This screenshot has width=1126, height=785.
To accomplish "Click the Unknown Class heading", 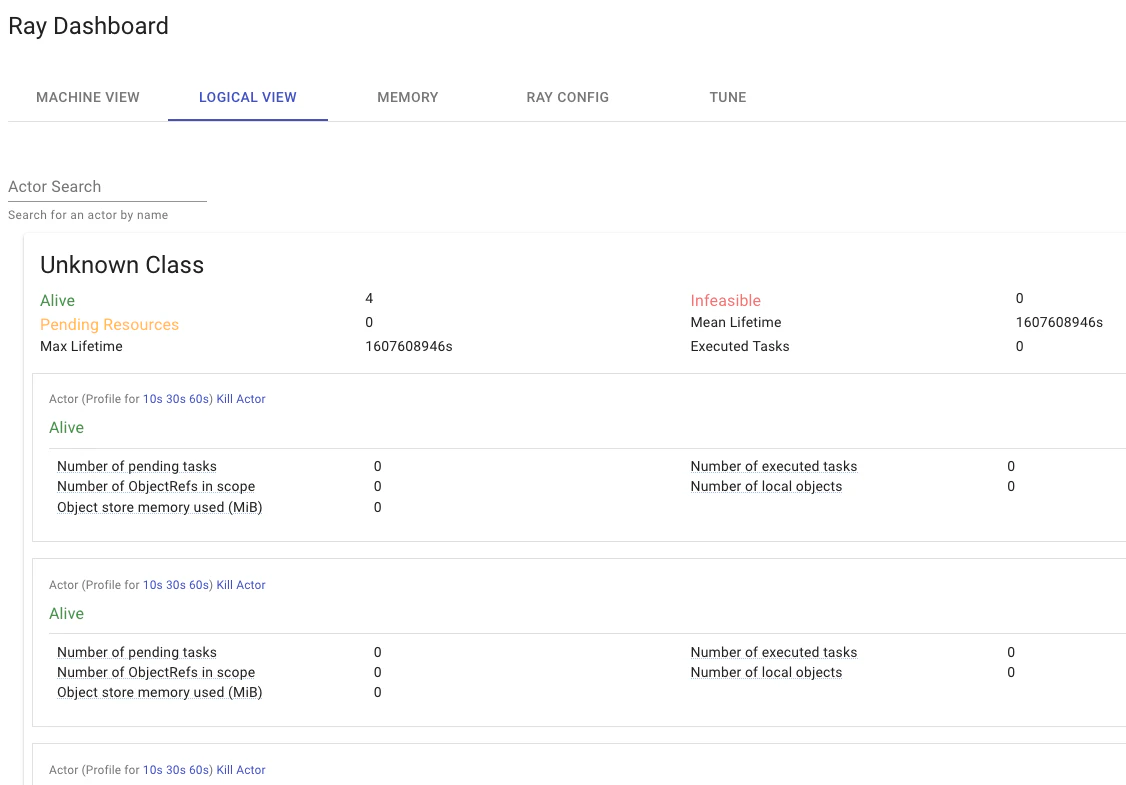I will point(122,265).
